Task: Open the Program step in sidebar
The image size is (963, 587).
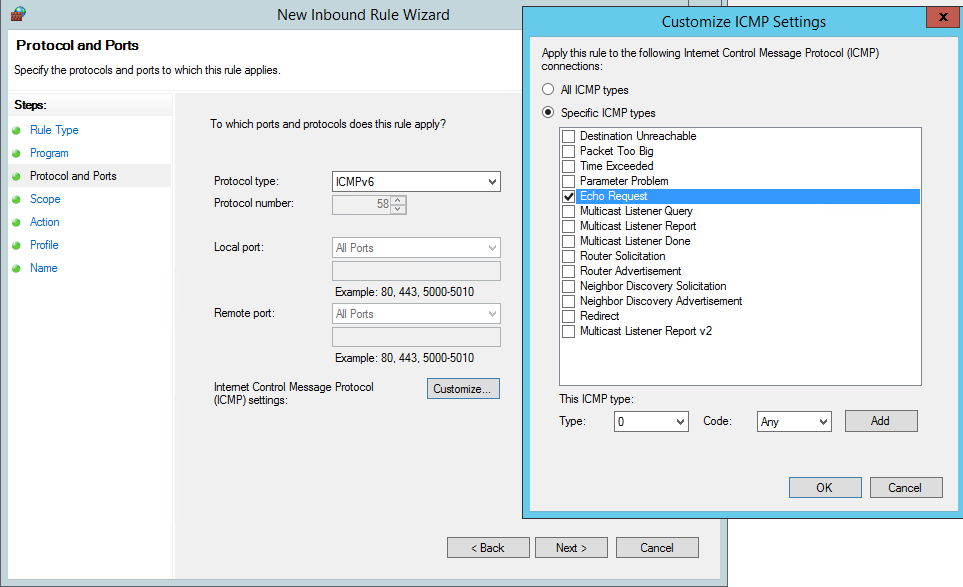Action: (49, 153)
